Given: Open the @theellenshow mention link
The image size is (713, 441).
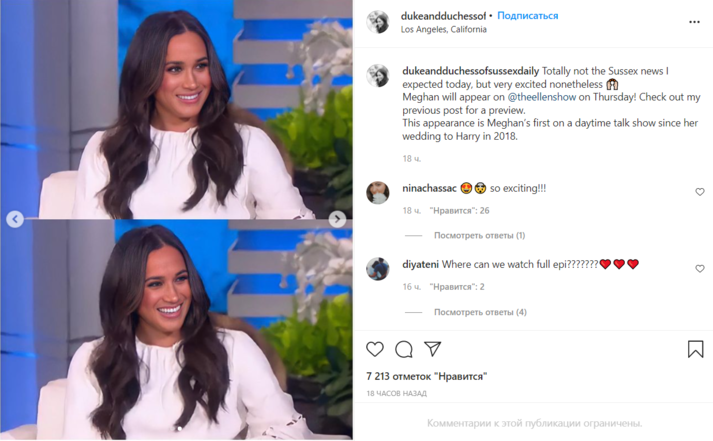Looking at the screenshot, I should [542, 97].
